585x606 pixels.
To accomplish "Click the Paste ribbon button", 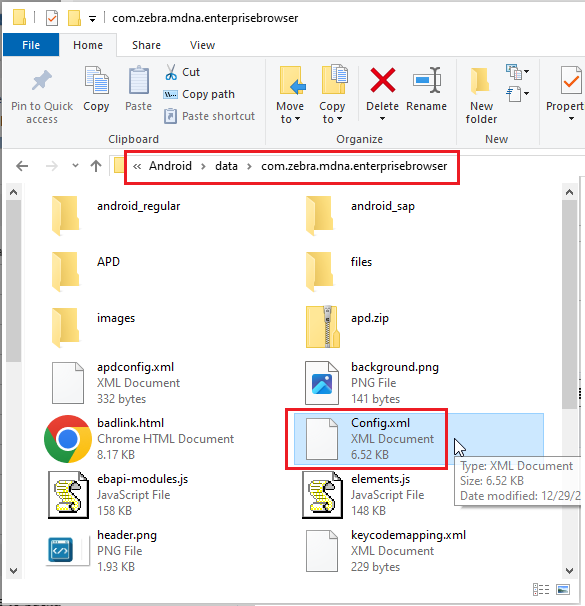I will tap(138, 89).
